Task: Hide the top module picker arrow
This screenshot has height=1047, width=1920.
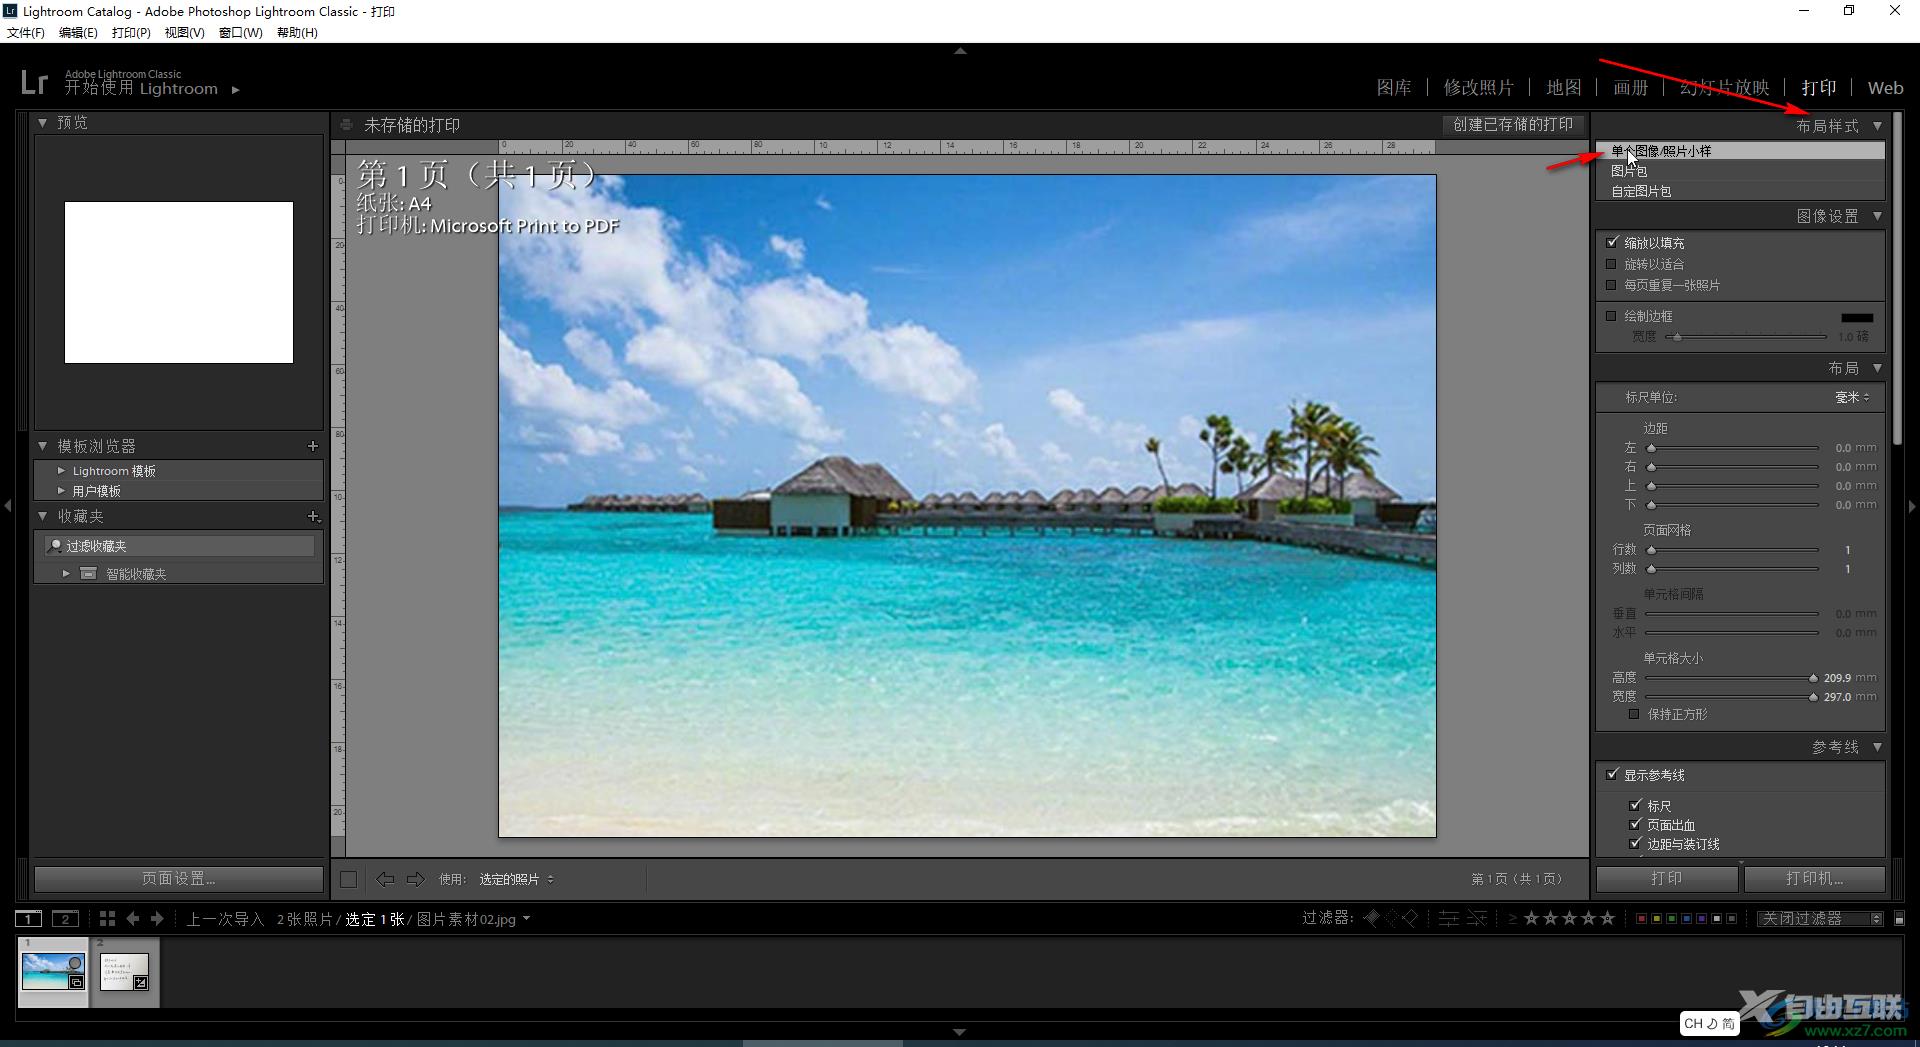Action: tap(960, 50)
